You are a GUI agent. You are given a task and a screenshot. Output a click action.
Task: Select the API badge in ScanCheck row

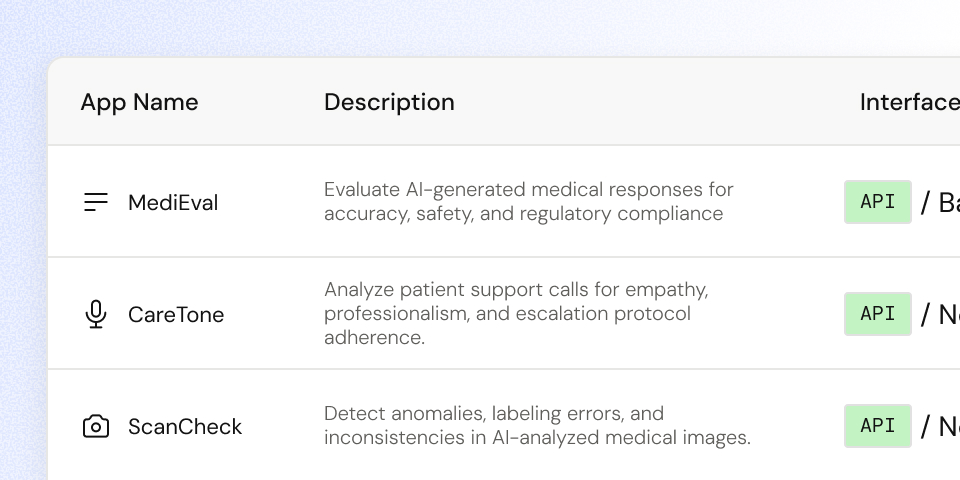(x=877, y=426)
